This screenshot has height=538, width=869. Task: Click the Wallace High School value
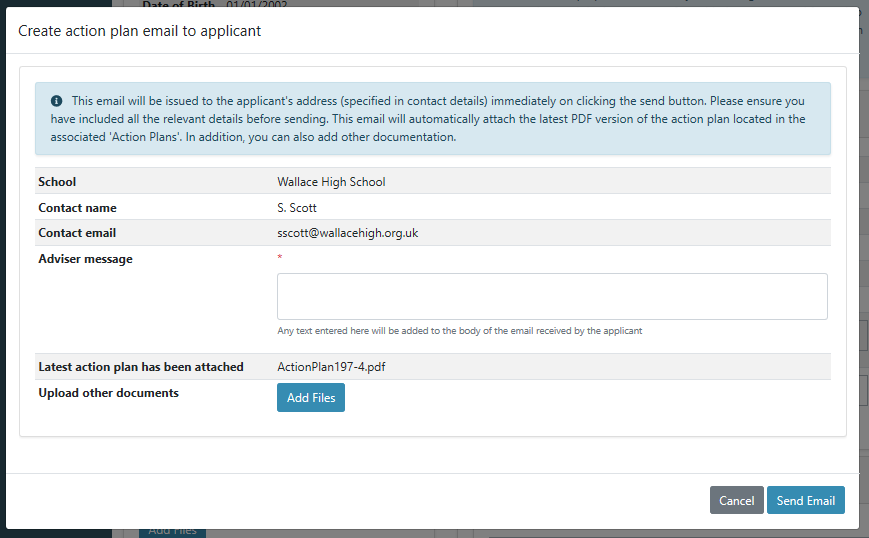tap(331, 182)
